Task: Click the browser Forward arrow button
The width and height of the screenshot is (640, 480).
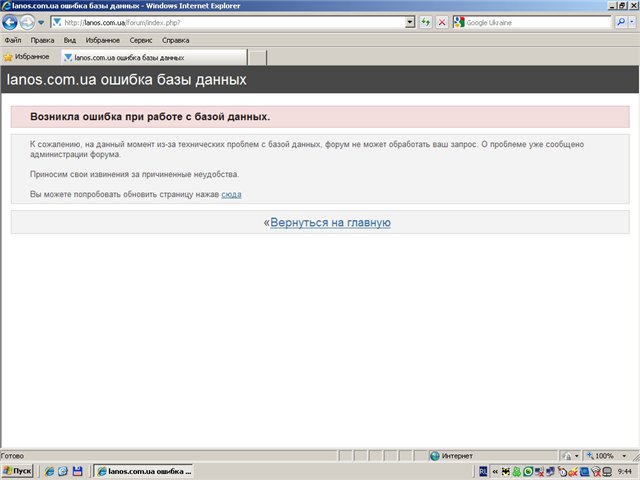Action: (x=28, y=22)
